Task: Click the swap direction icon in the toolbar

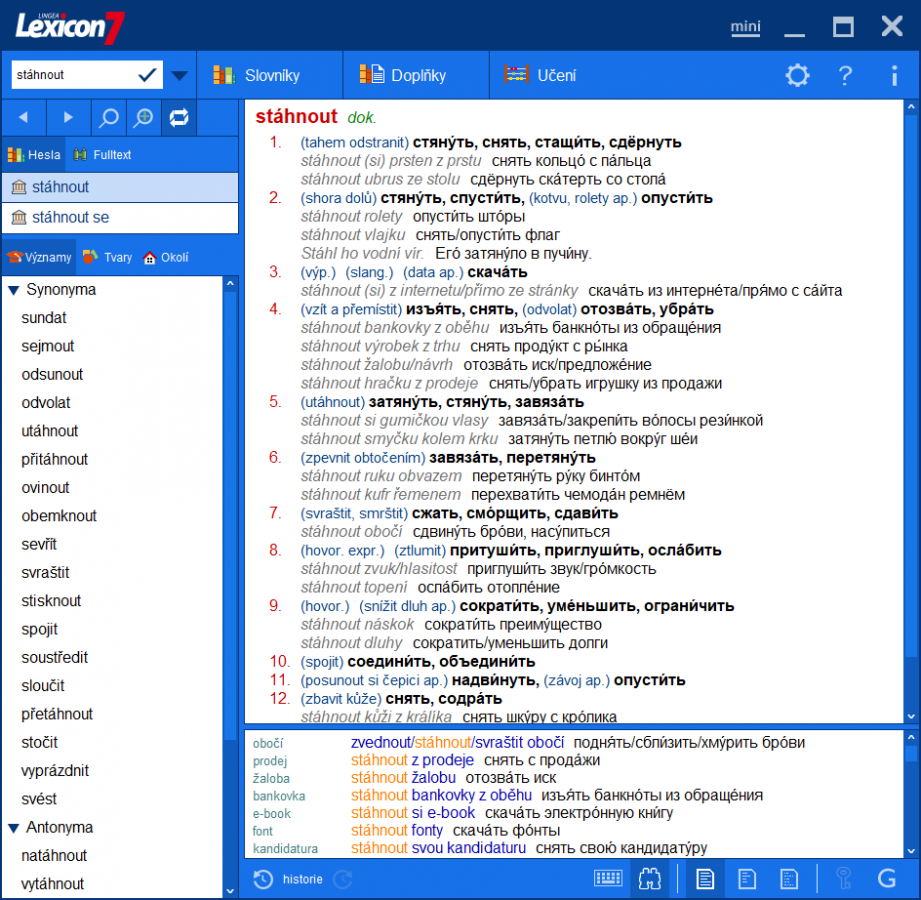Action: click(179, 117)
